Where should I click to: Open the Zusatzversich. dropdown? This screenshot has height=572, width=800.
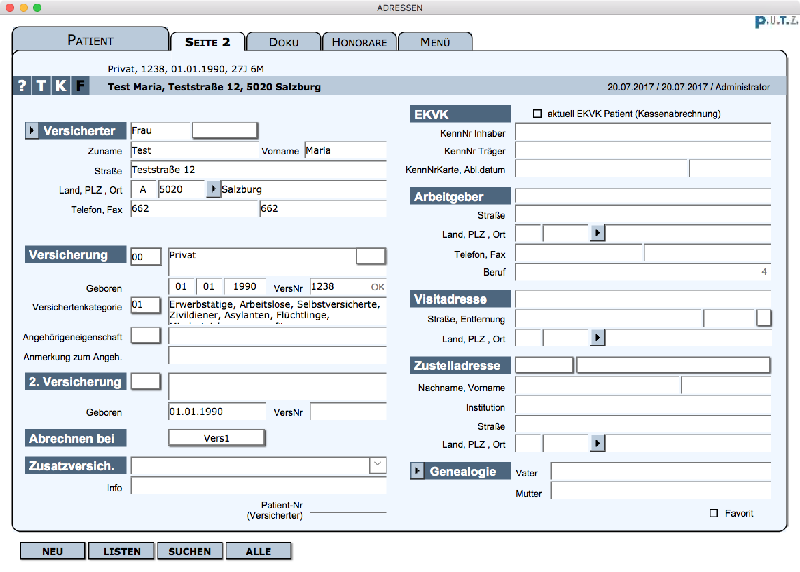(x=378, y=464)
